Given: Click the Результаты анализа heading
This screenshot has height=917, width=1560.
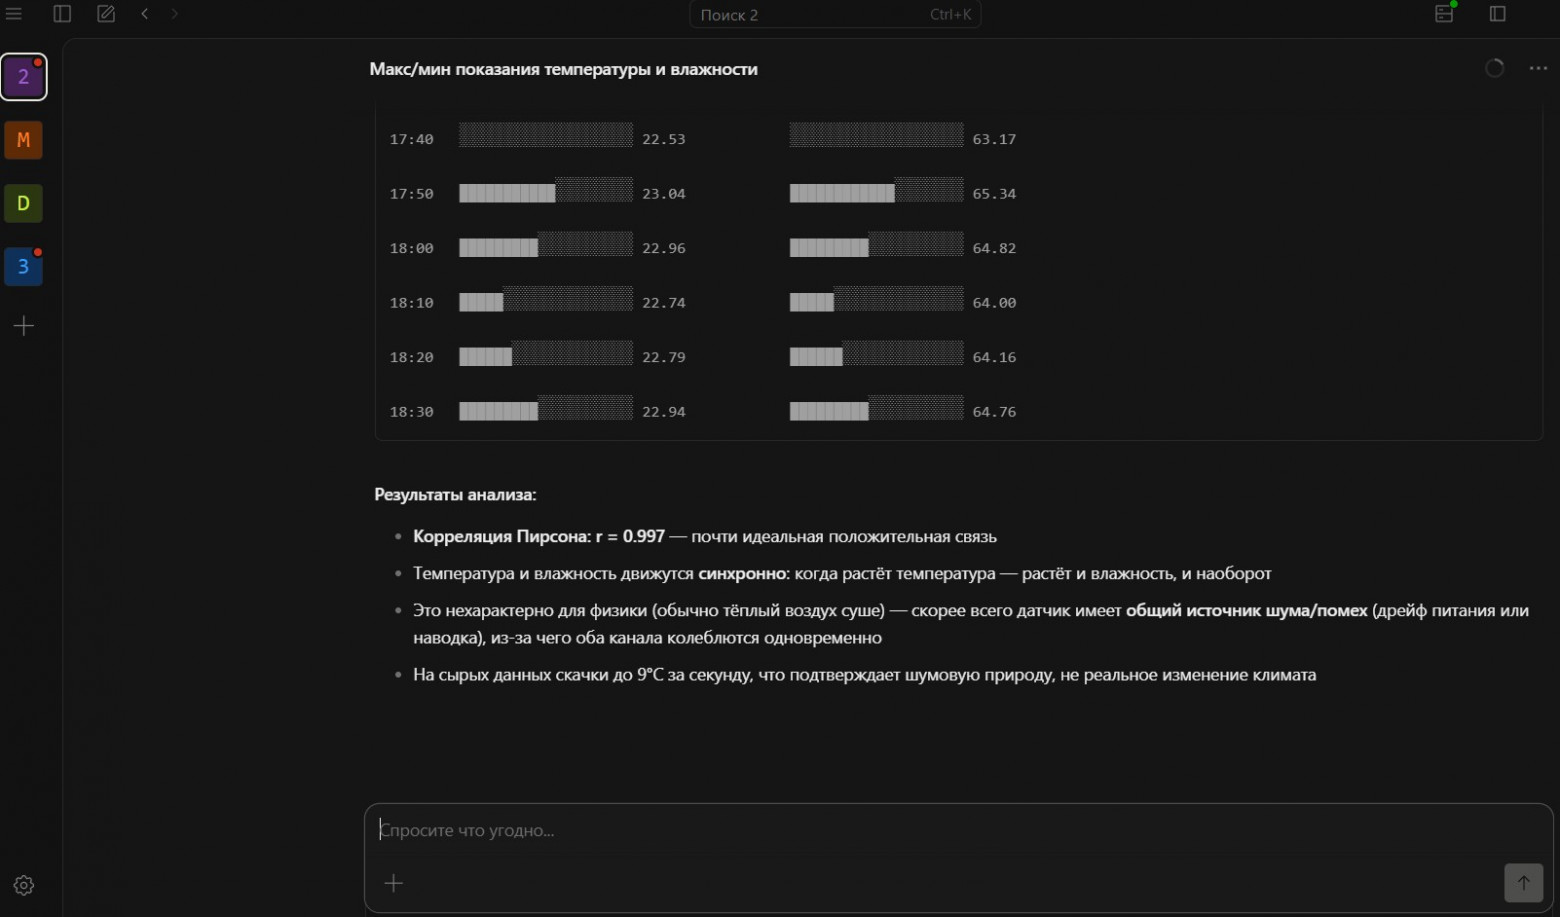Looking at the screenshot, I should click(455, 494).
